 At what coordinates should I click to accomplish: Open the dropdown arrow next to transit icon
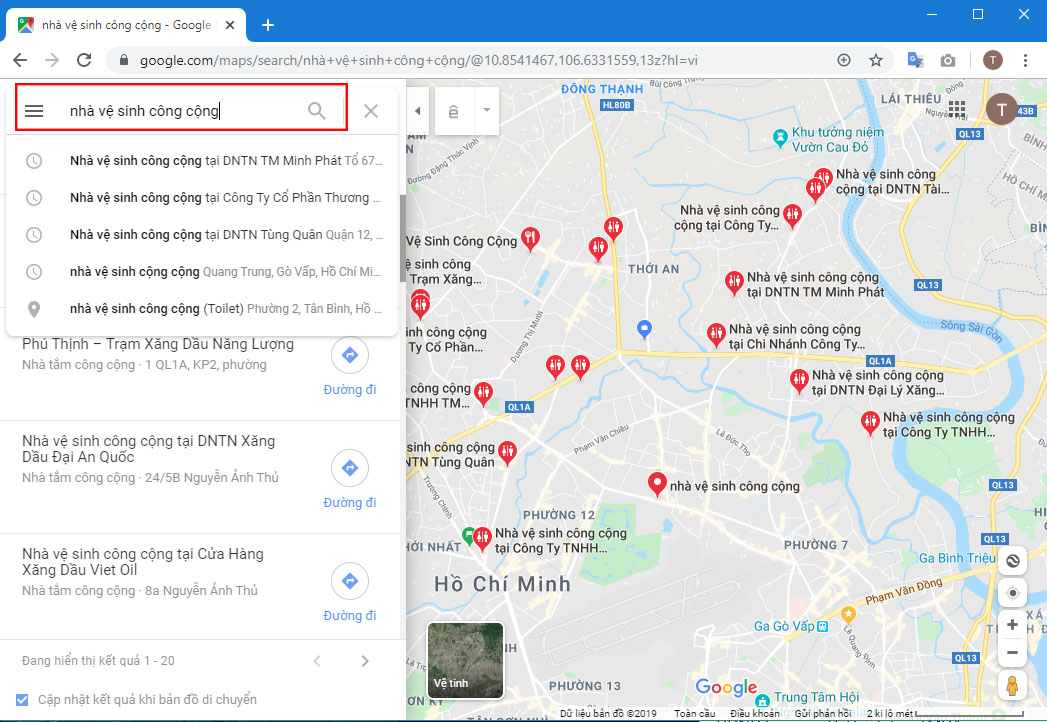[487, 110]
